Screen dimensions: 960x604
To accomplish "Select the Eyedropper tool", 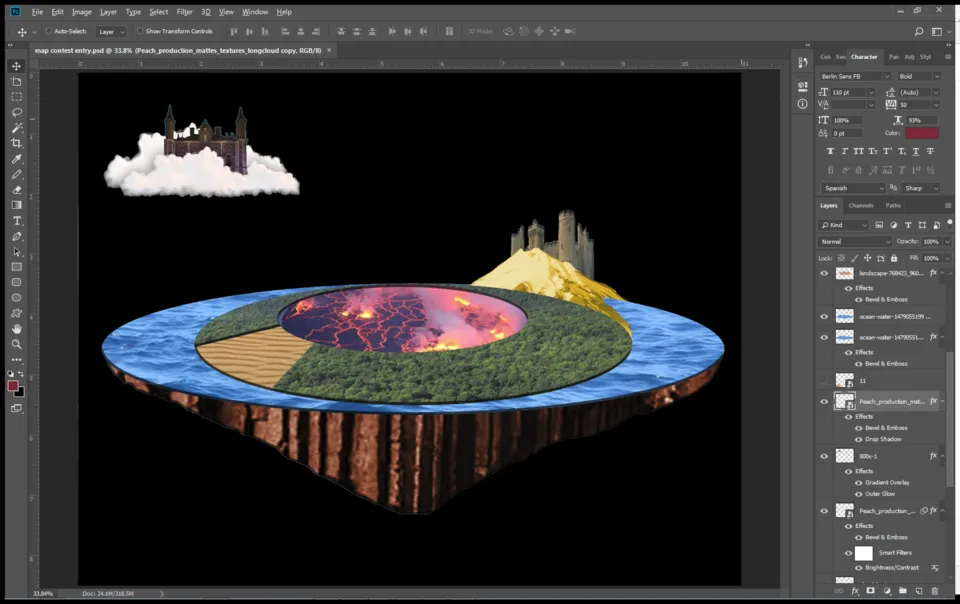I will (17, 159).
